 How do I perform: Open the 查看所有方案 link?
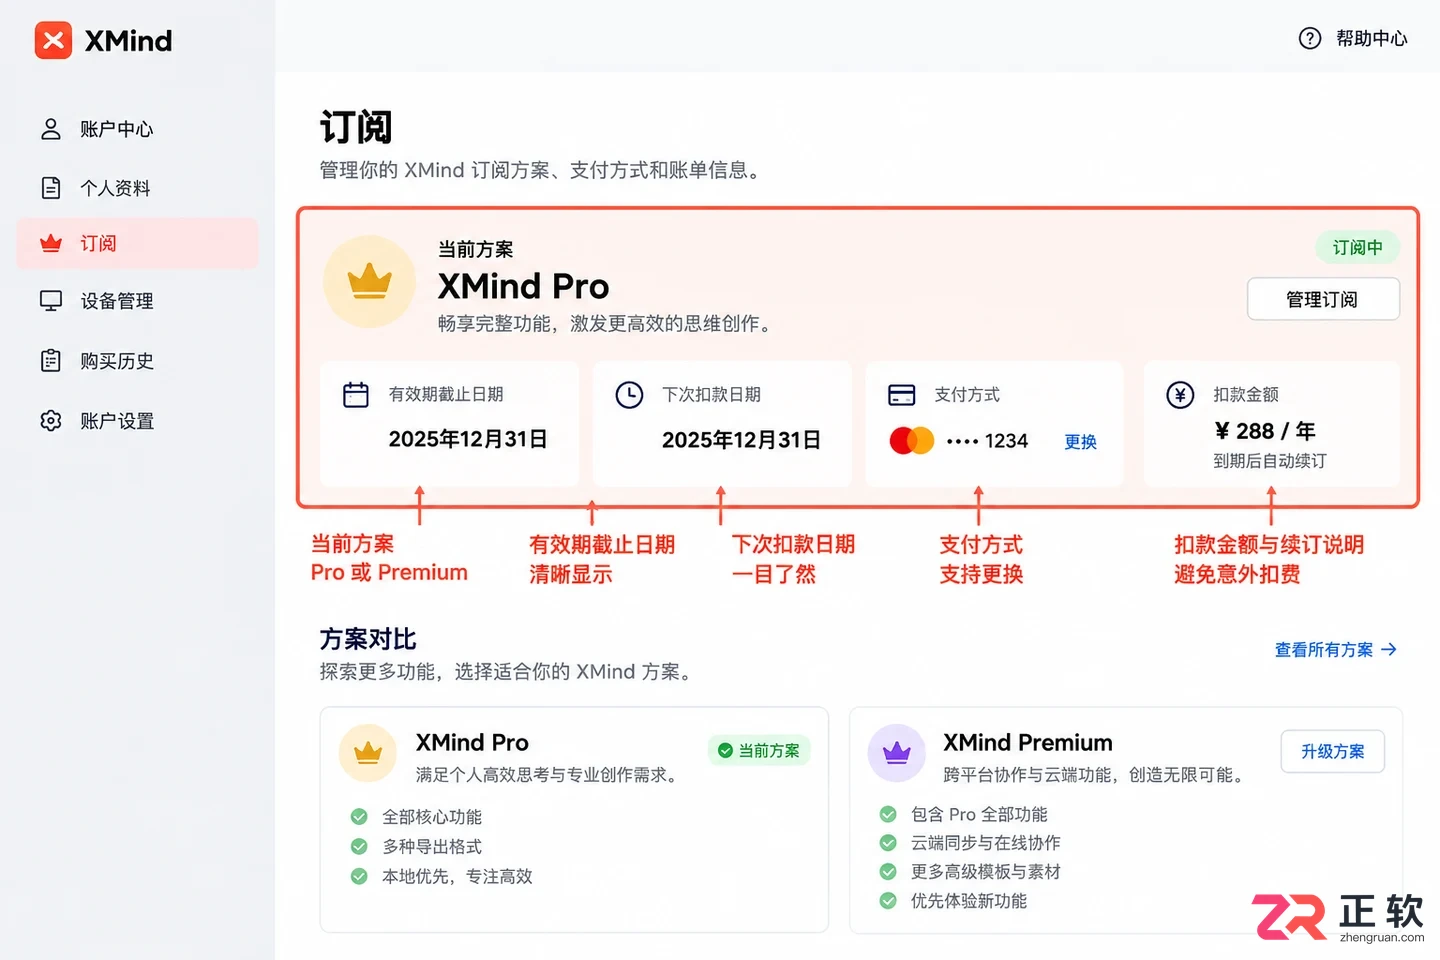click(1336, 650)
